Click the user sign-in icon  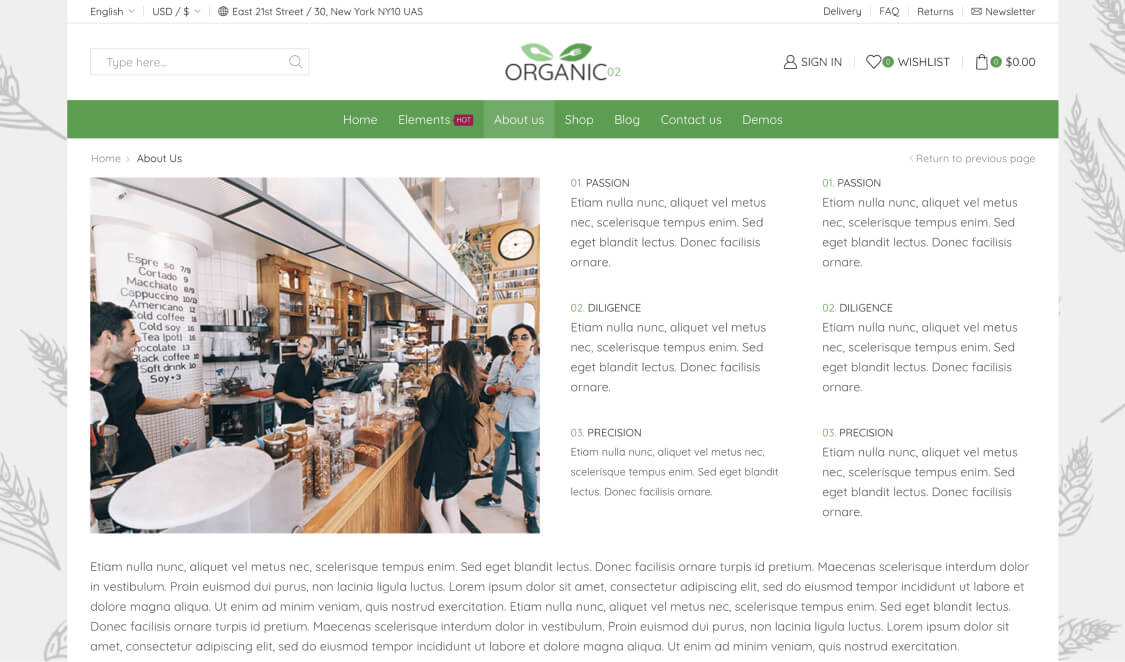(x=790, y=62)
